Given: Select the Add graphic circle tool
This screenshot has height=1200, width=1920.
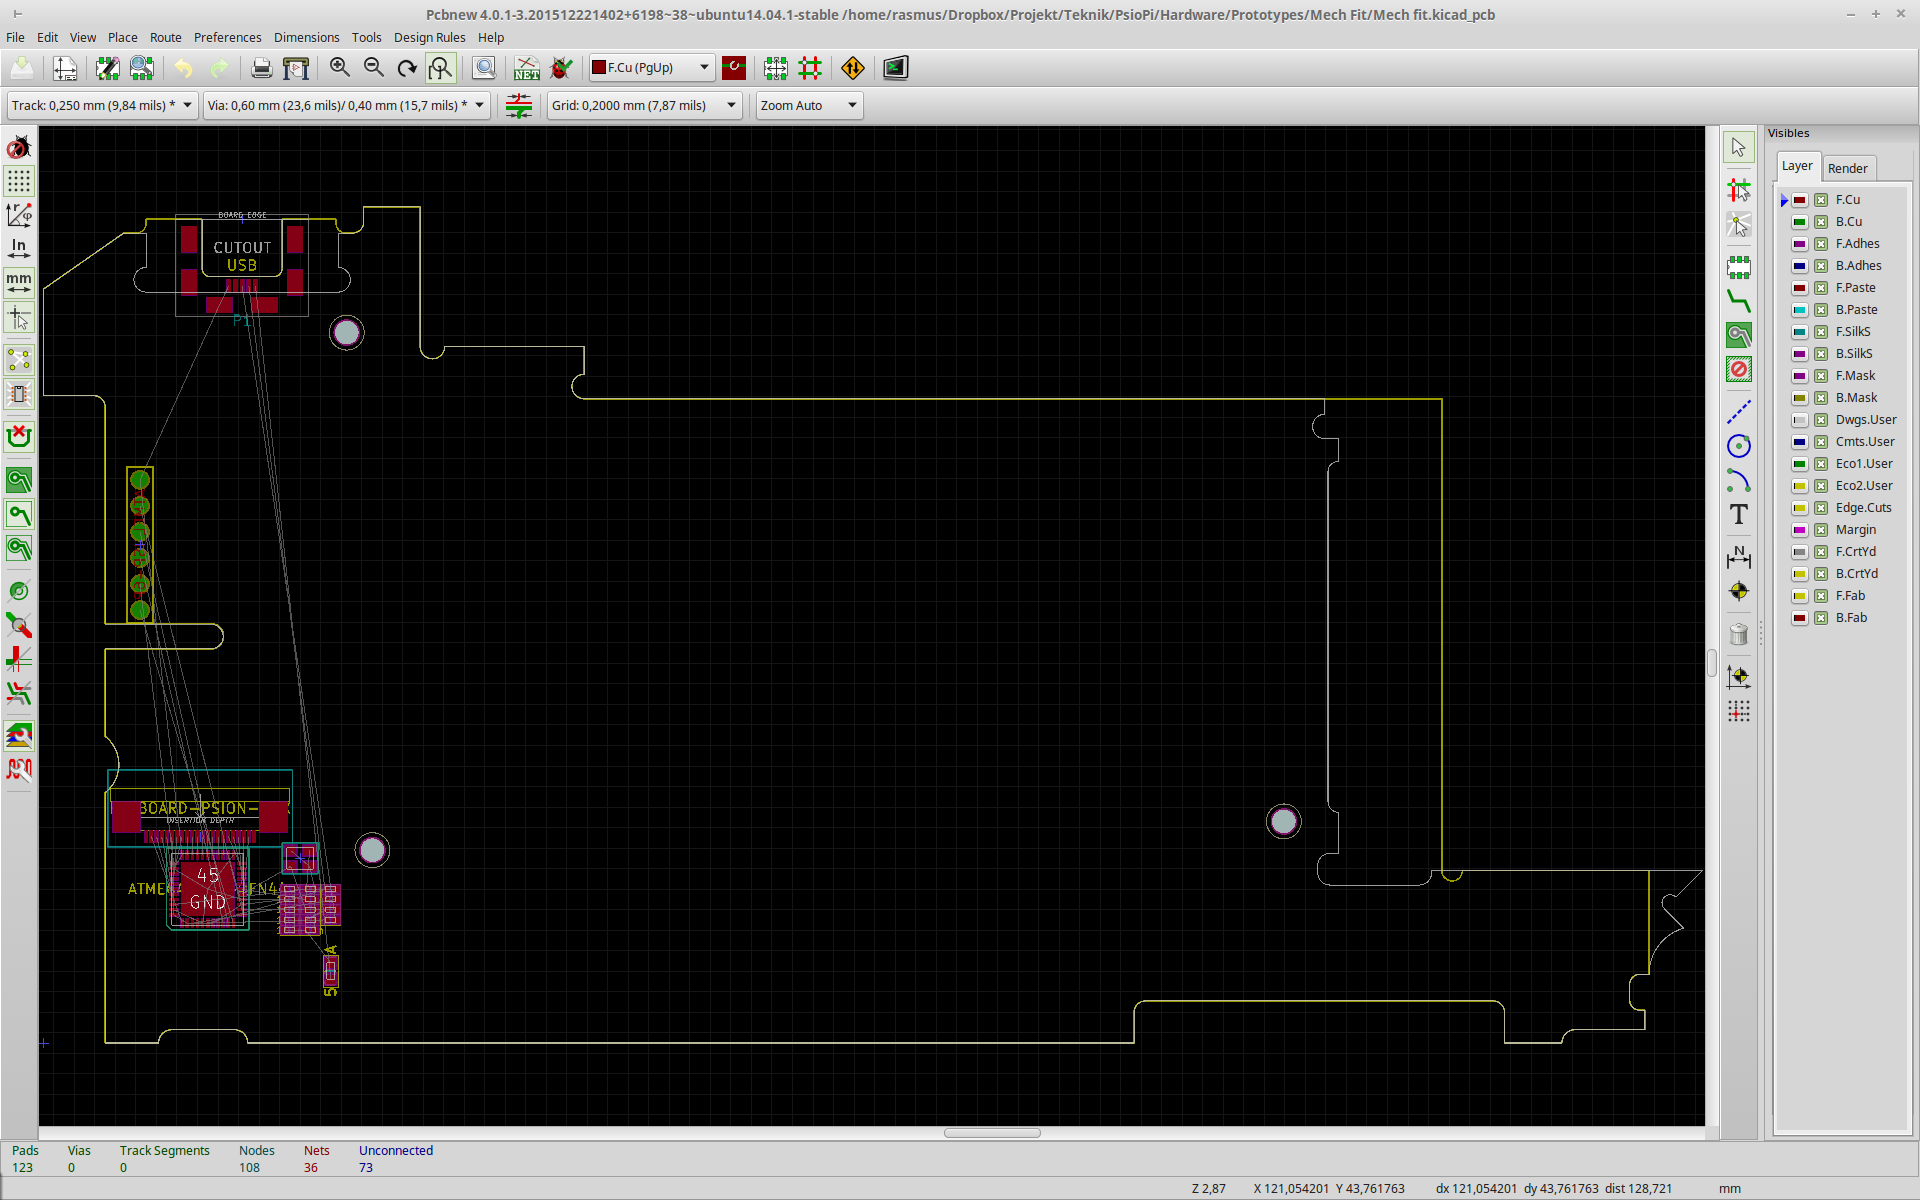Looking at the screenshot, I should pos(1739,446).
